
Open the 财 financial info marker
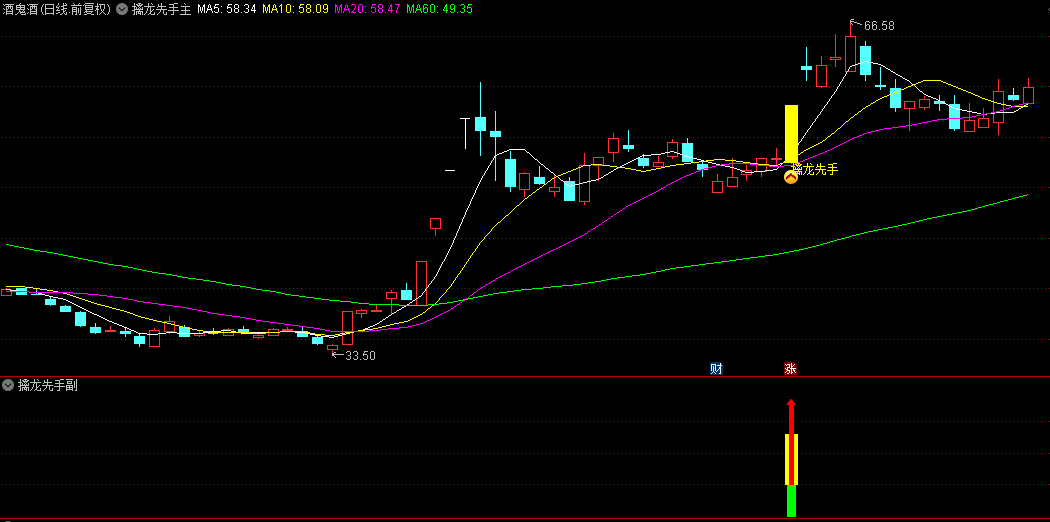pyautogui.click(x=717, y=368)
